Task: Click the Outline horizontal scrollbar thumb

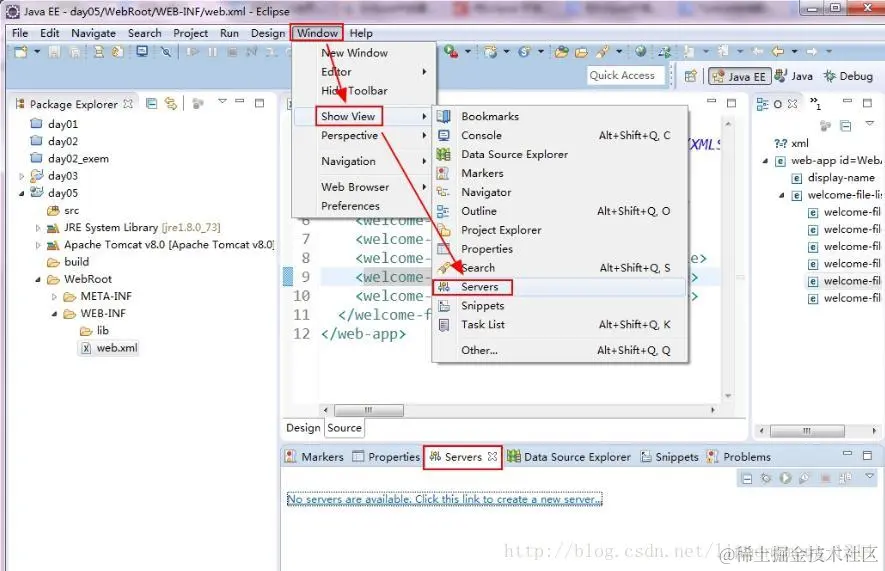Action: [807, 431]
